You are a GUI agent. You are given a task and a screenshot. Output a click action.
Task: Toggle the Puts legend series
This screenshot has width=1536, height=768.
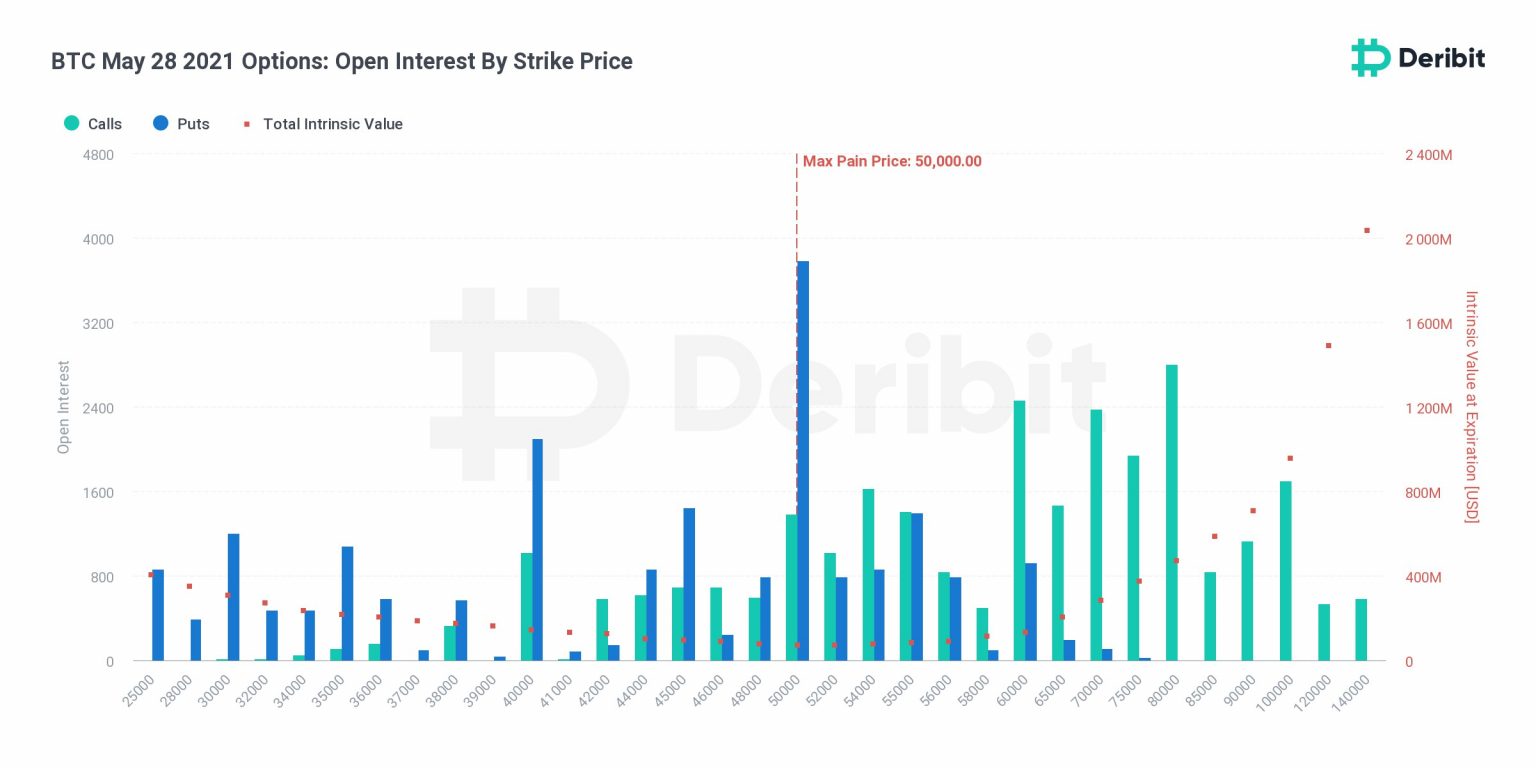click(181, 124)
